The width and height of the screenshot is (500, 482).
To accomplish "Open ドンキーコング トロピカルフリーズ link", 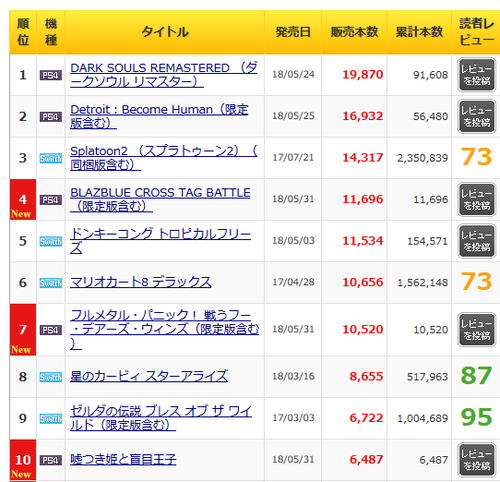I will (x=160, y=241).
